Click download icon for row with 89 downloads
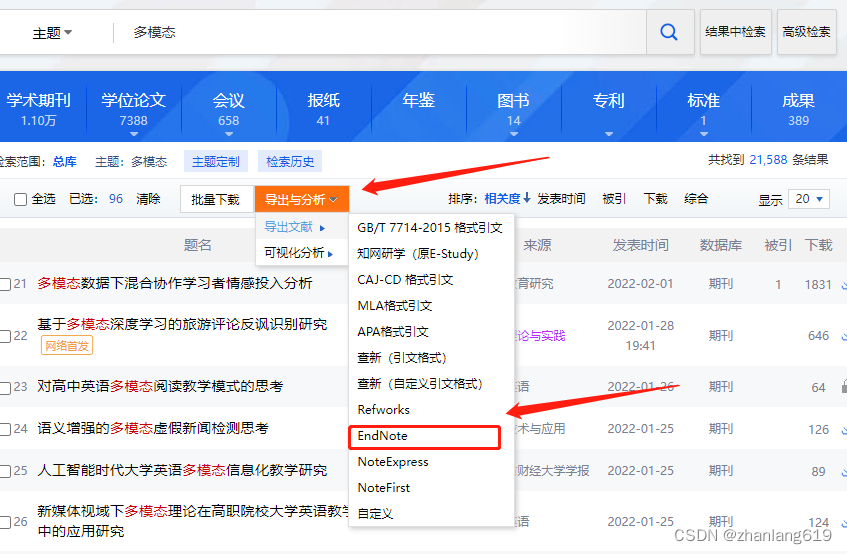847x554 pixels. point(844,471)
